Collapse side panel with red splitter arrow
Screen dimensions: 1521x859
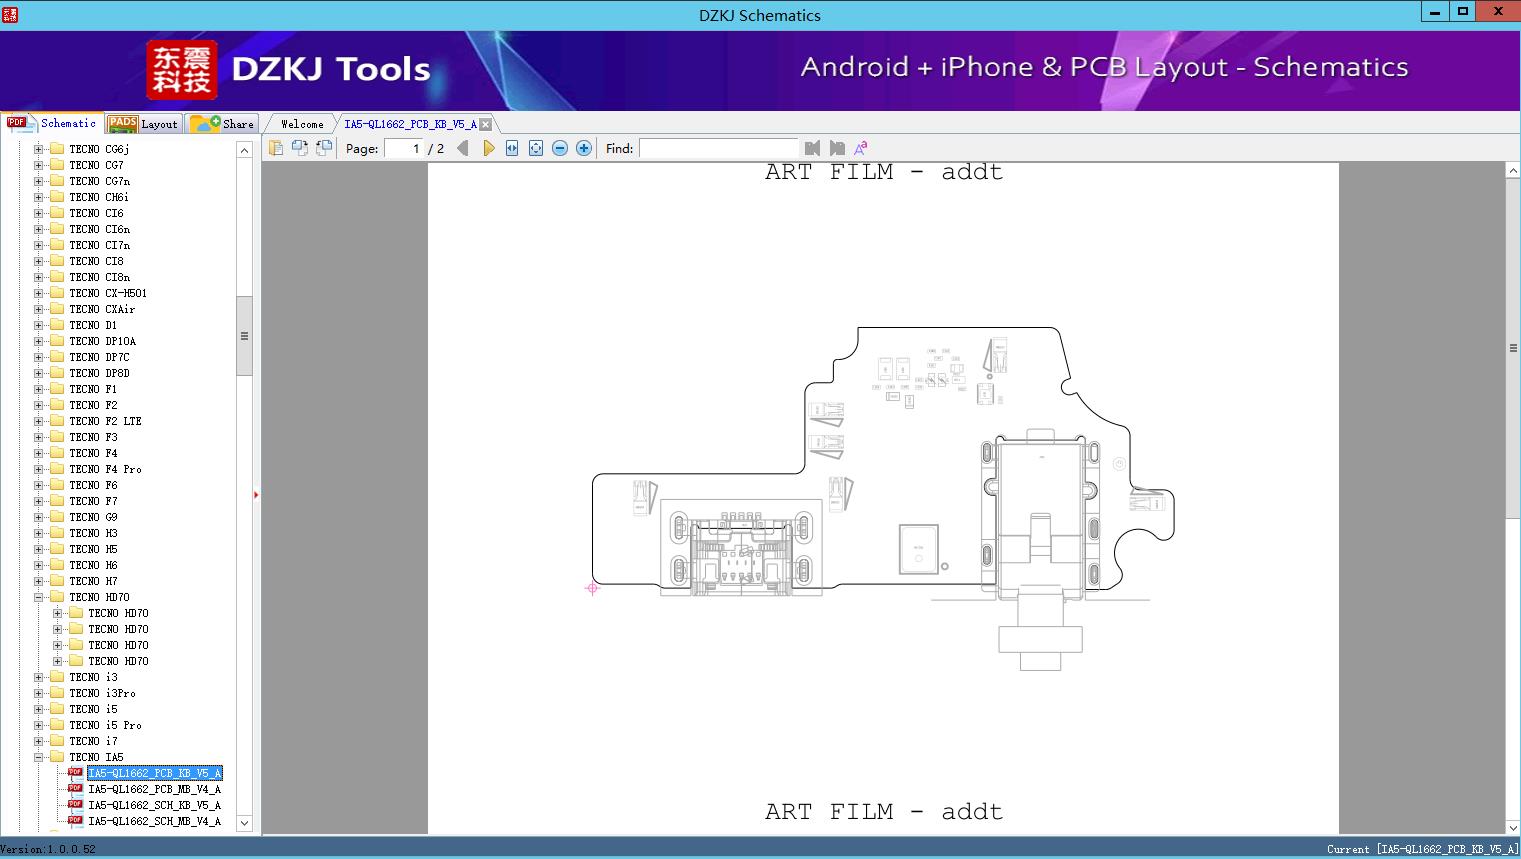pyautogui.click(x=256, y=495)
